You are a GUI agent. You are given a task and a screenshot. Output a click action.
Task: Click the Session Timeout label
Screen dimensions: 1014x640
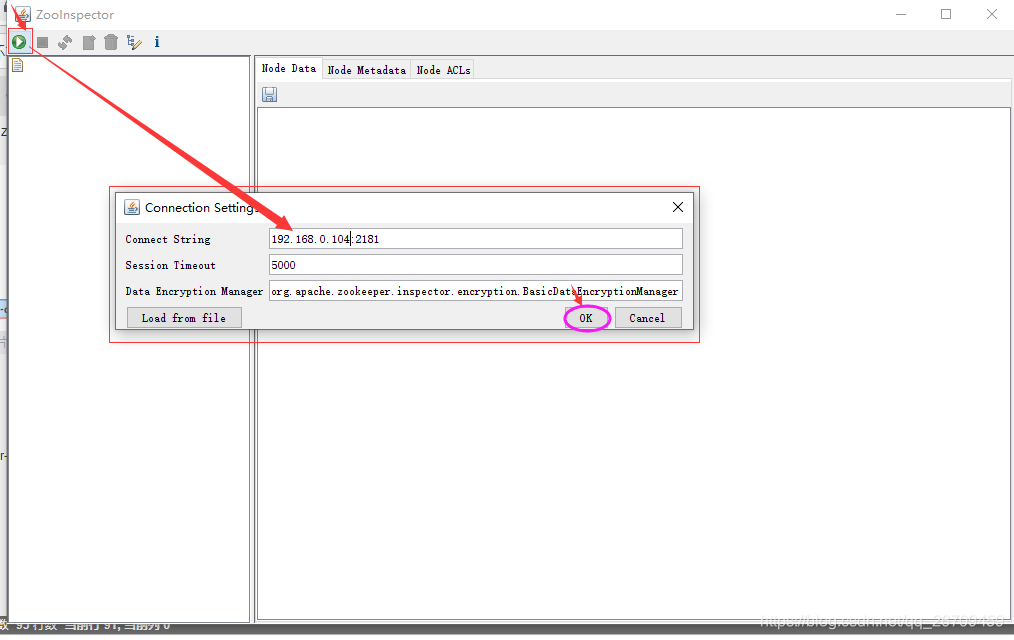click(x=170, y=265)
